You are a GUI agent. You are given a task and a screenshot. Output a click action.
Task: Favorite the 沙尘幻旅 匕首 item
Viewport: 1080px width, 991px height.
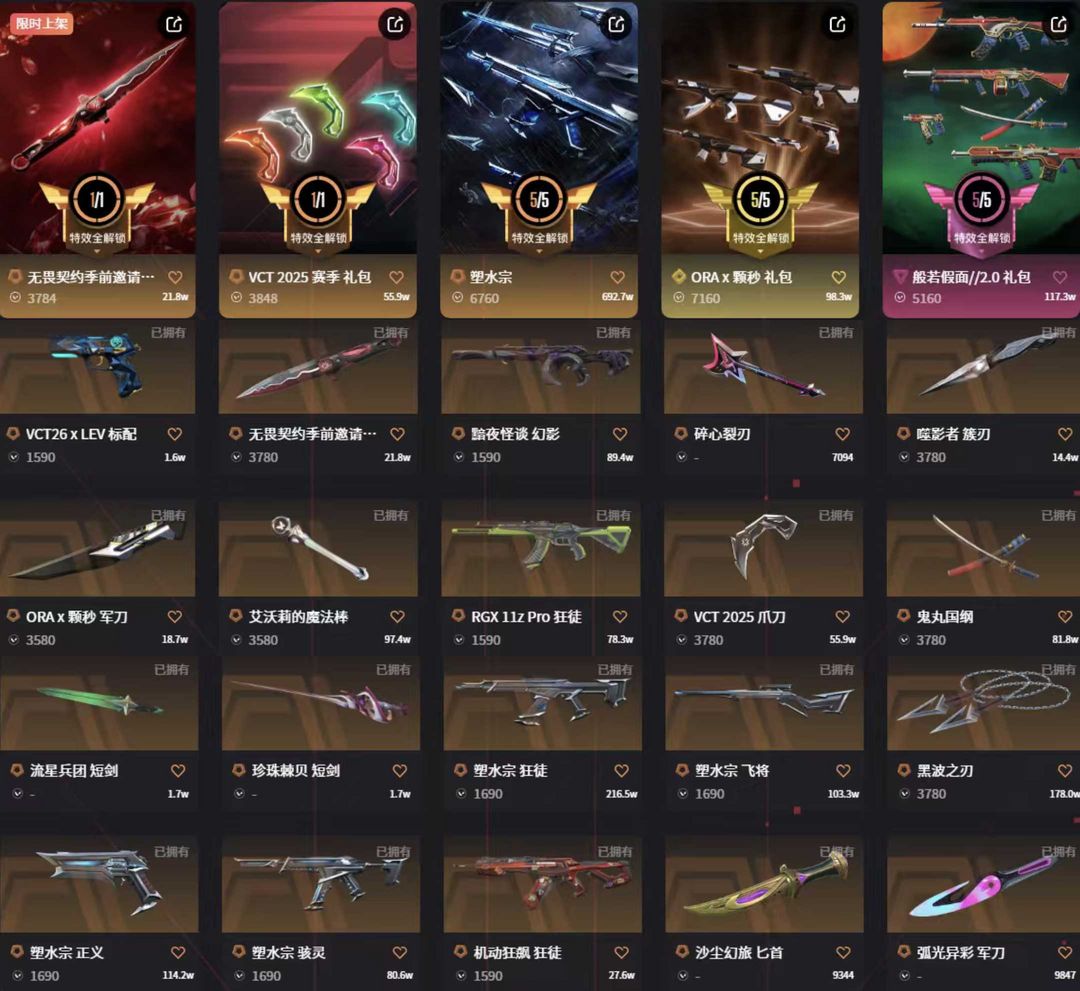tap(843, 952)
